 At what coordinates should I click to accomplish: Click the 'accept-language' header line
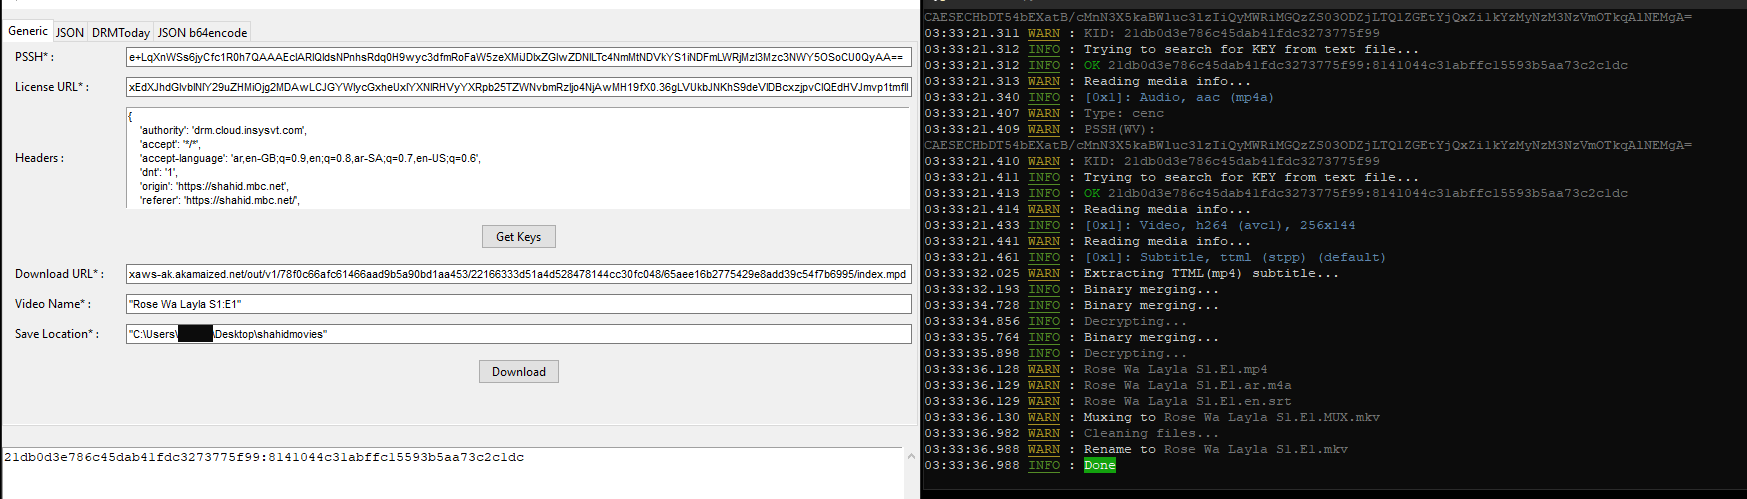point(310,158)
